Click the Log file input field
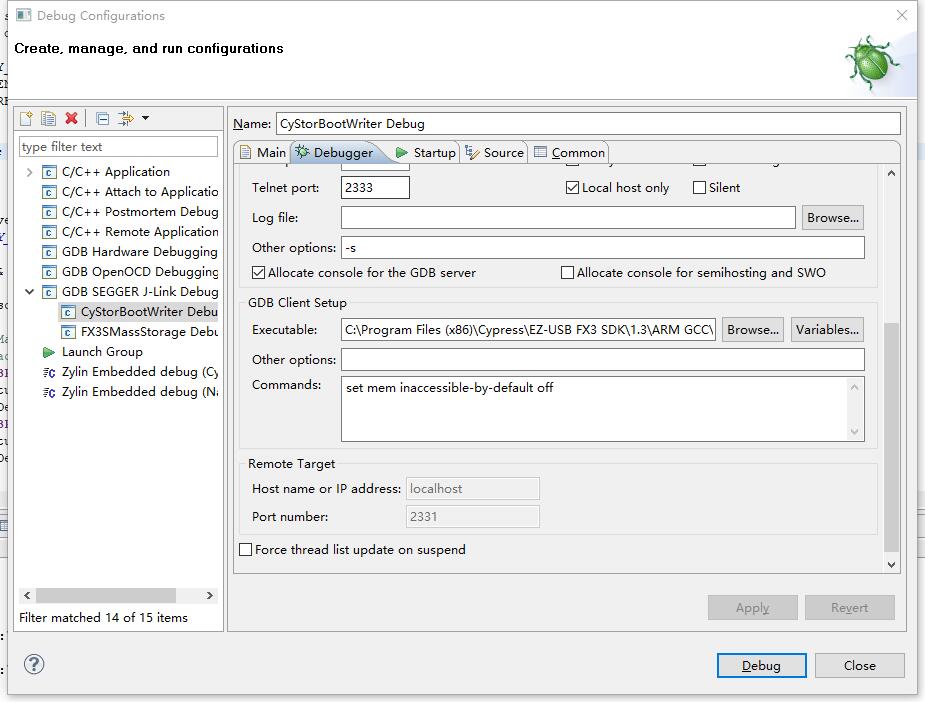 [x=568, y=218]
